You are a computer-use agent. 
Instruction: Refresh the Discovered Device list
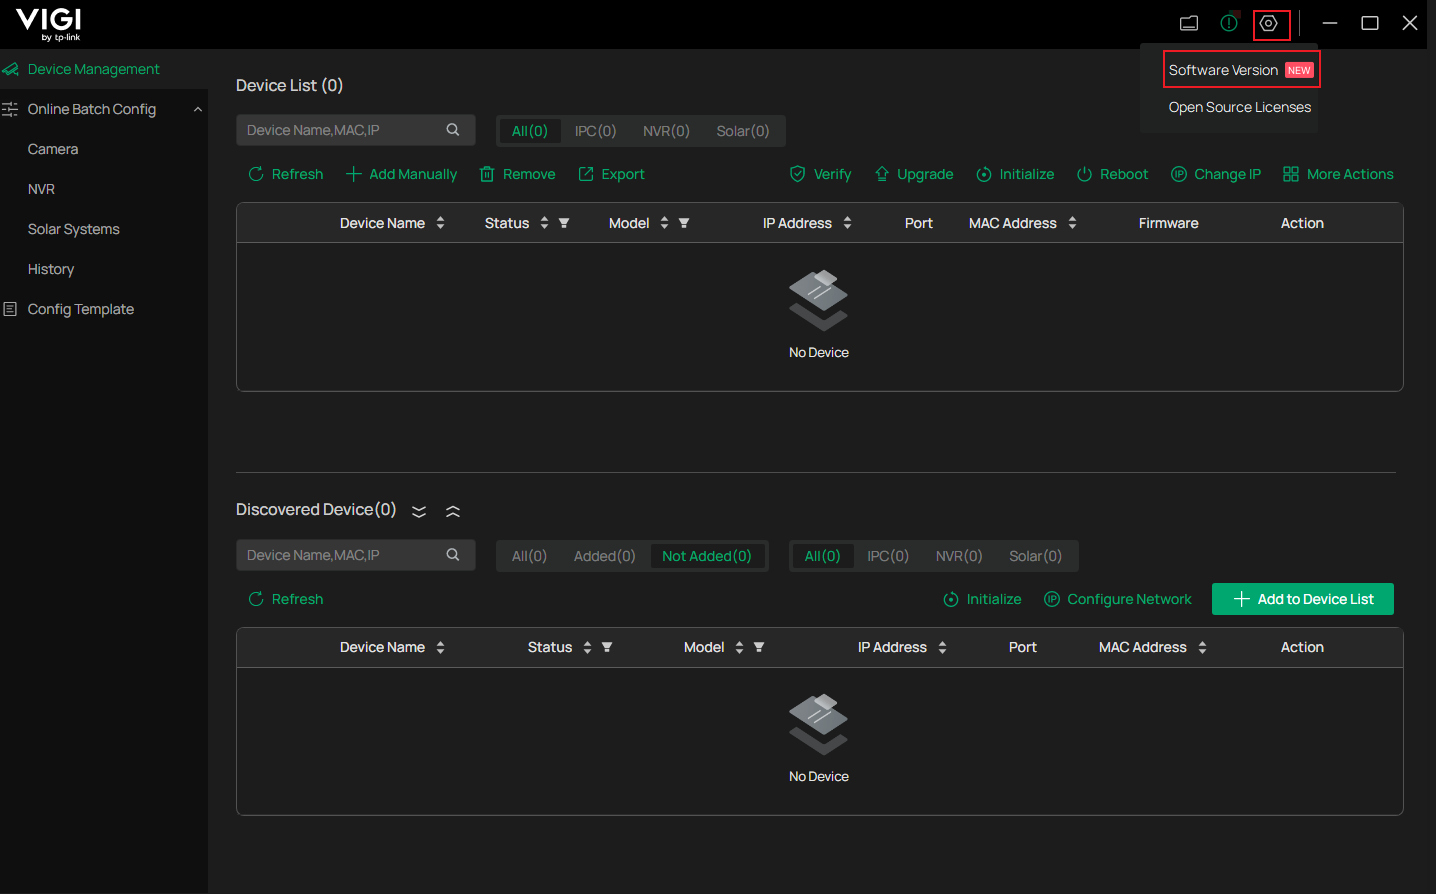(286, 599)
